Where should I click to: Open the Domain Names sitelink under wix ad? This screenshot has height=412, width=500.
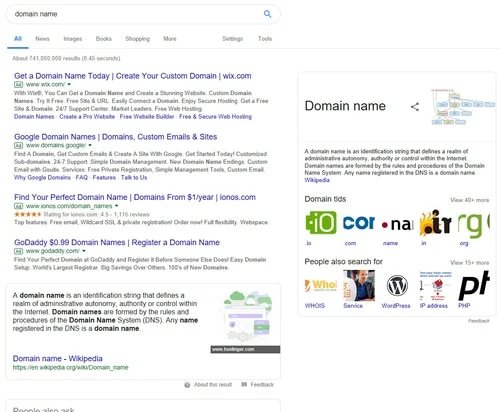coord(34,117)
